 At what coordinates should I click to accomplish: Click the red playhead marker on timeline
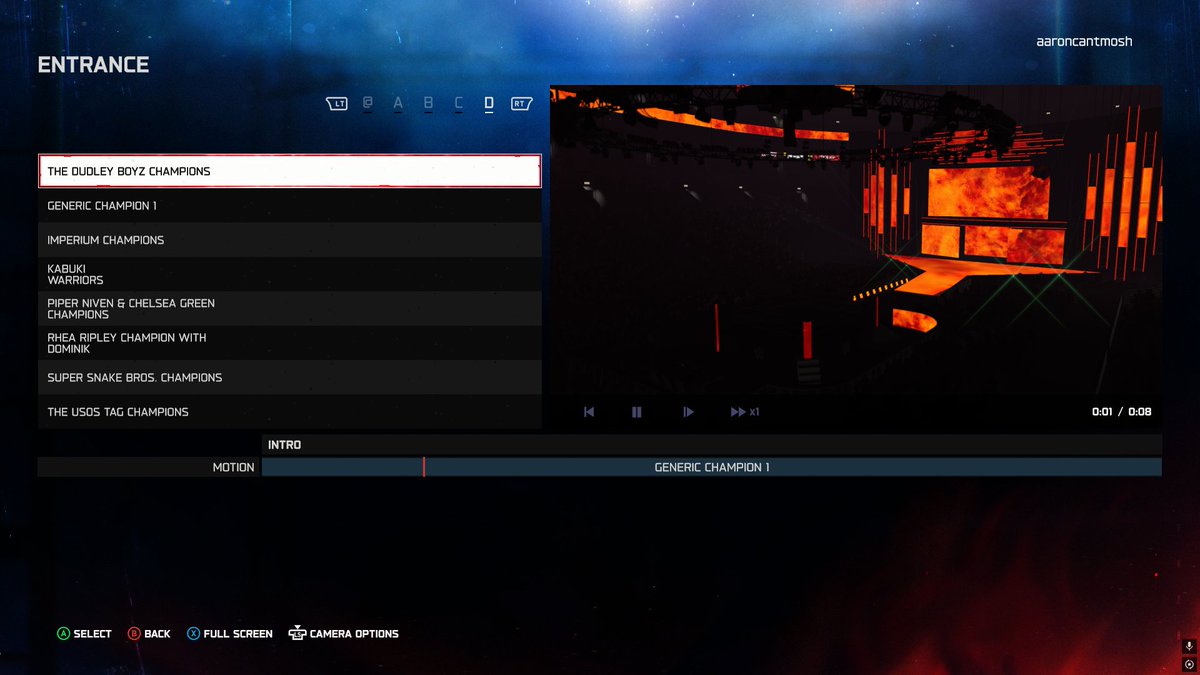(423, 467)
